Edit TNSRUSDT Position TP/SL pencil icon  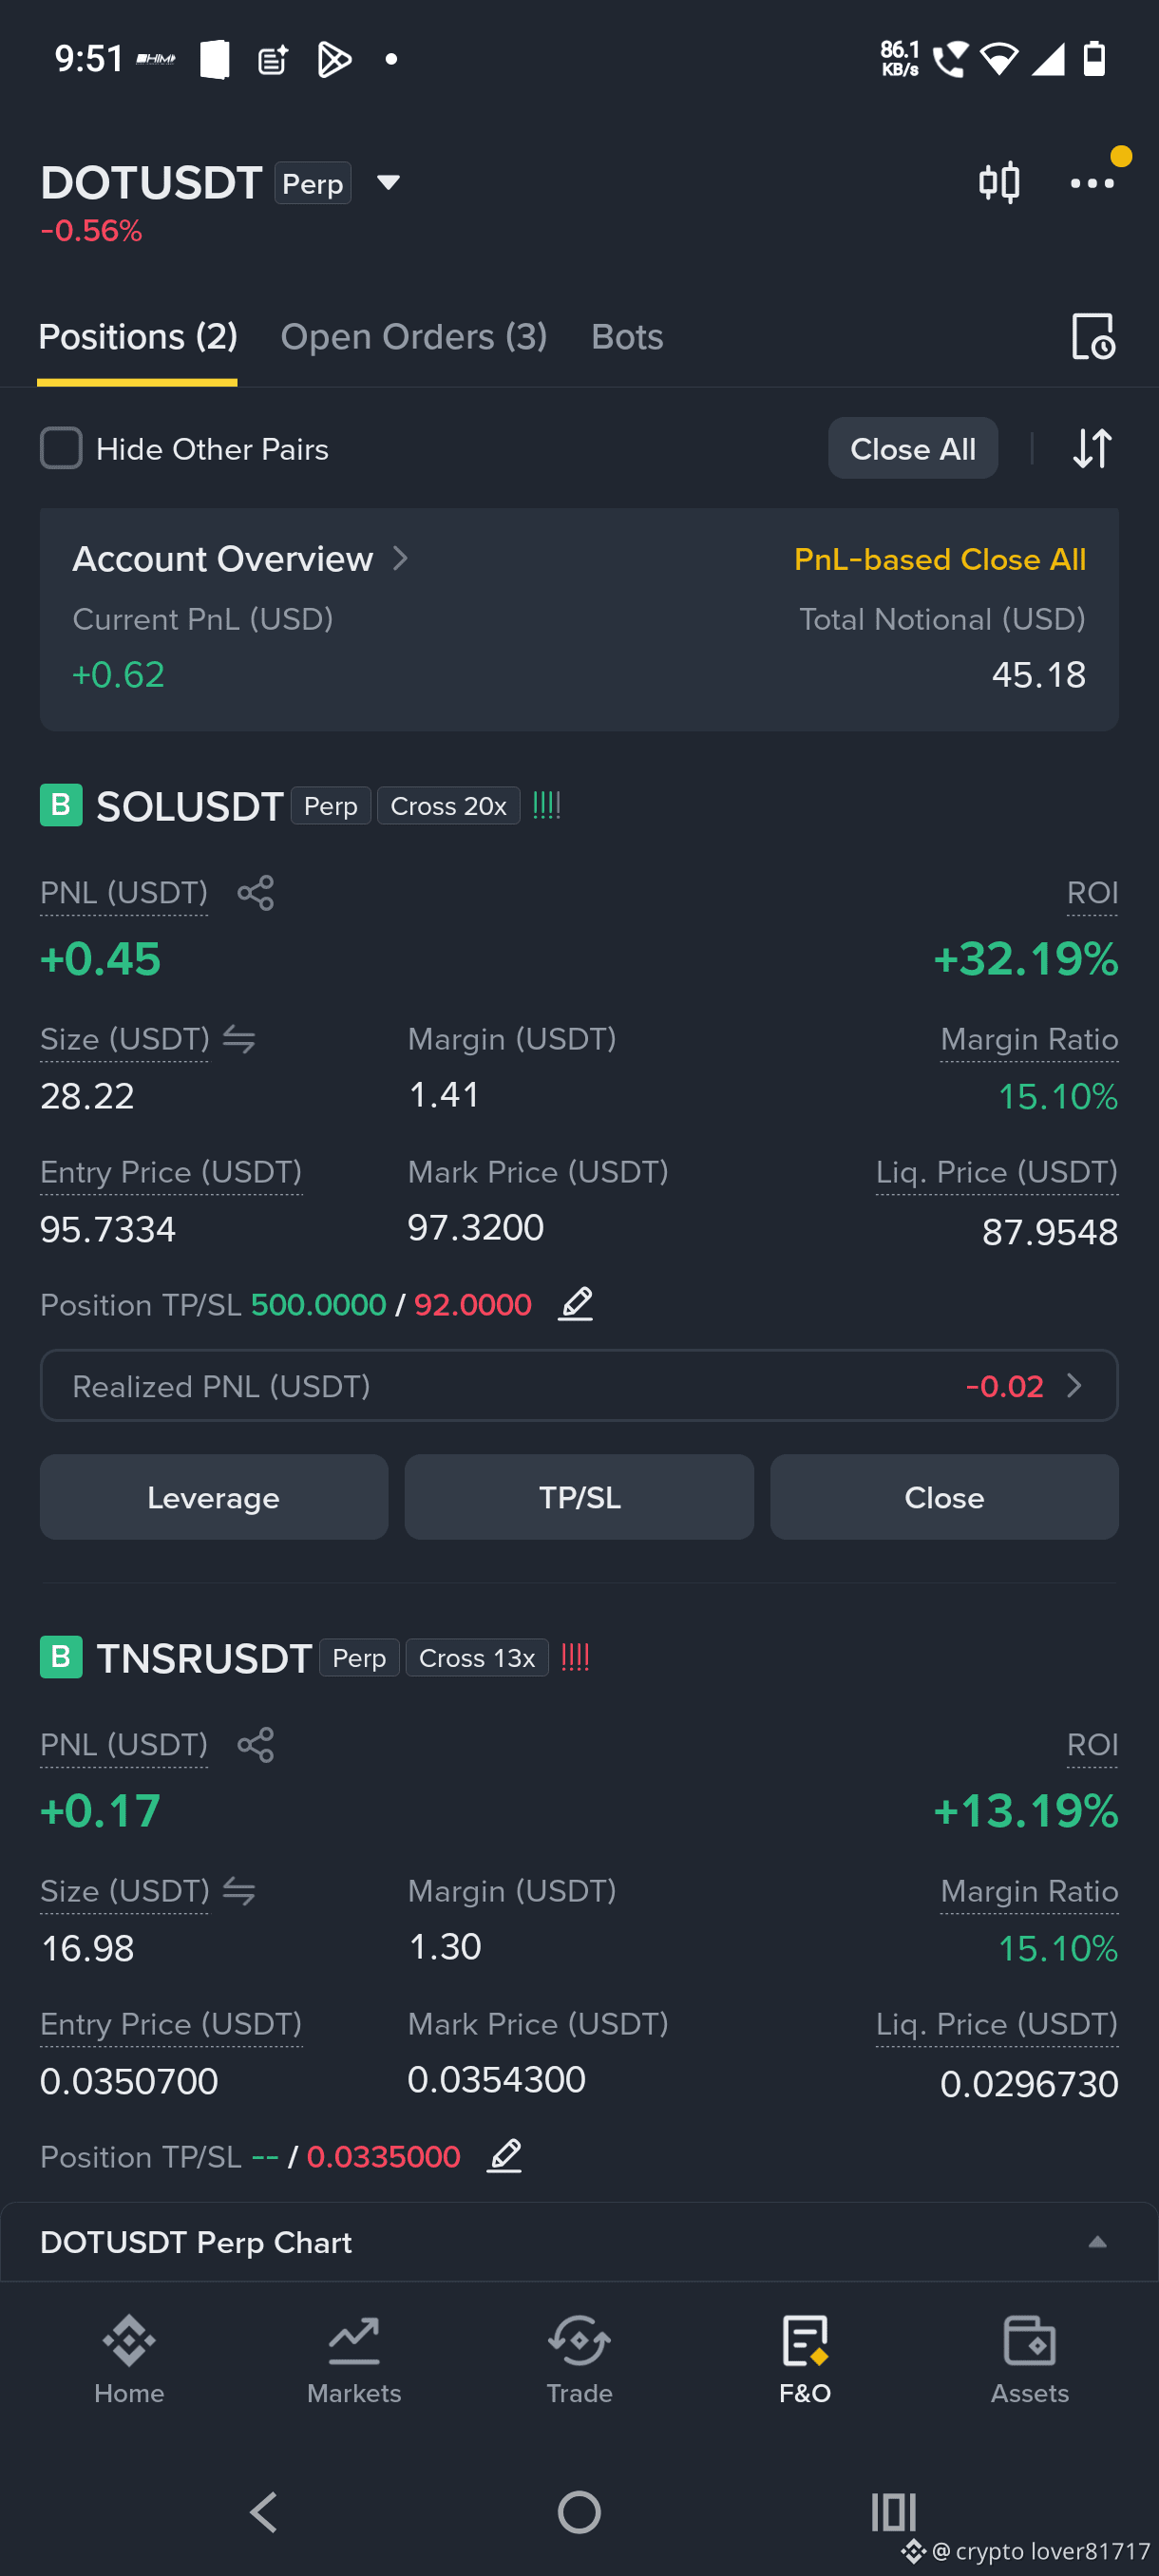click(x=504, y=2156)
